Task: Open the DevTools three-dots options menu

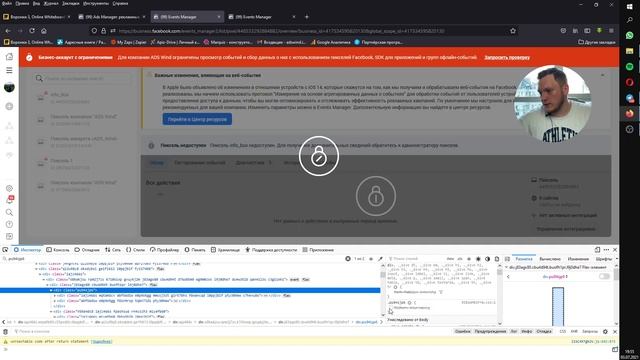Action: [x=606, y=250]
